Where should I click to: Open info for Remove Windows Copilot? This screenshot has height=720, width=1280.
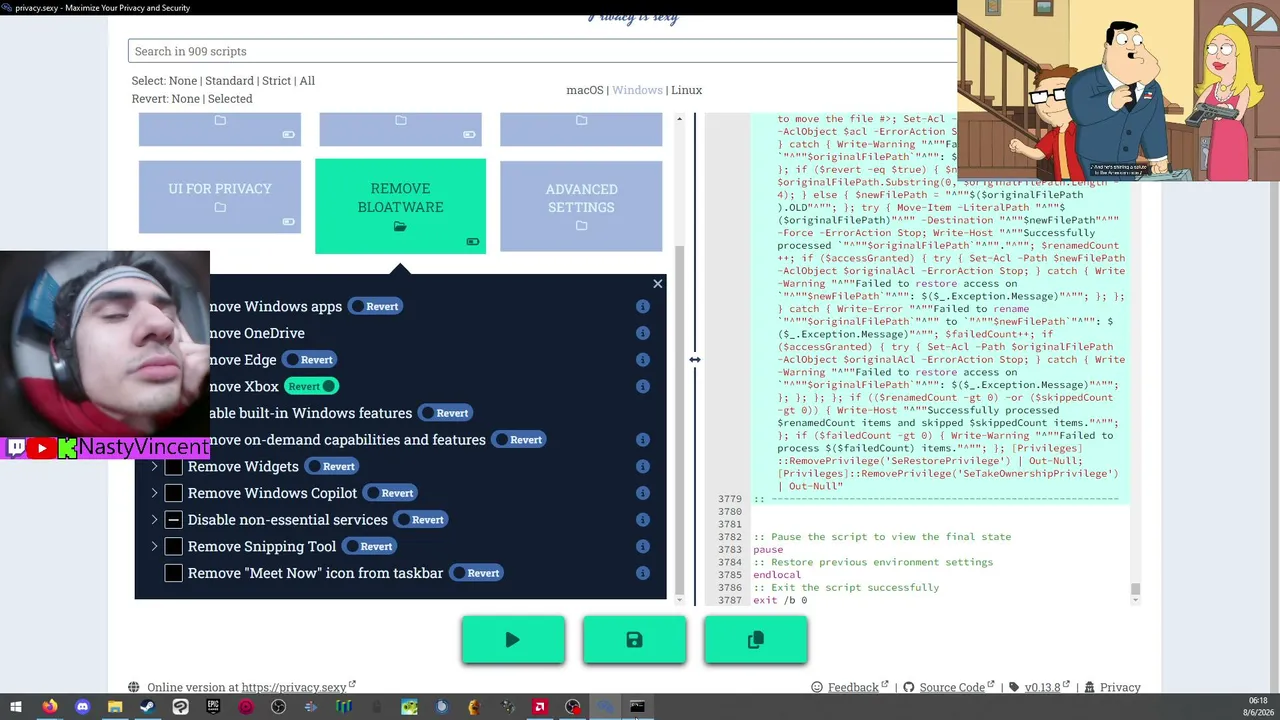643,493
